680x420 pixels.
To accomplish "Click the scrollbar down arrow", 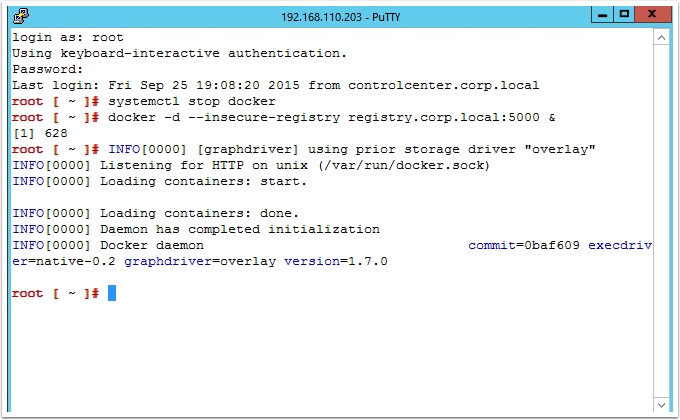I will (661, 405).
